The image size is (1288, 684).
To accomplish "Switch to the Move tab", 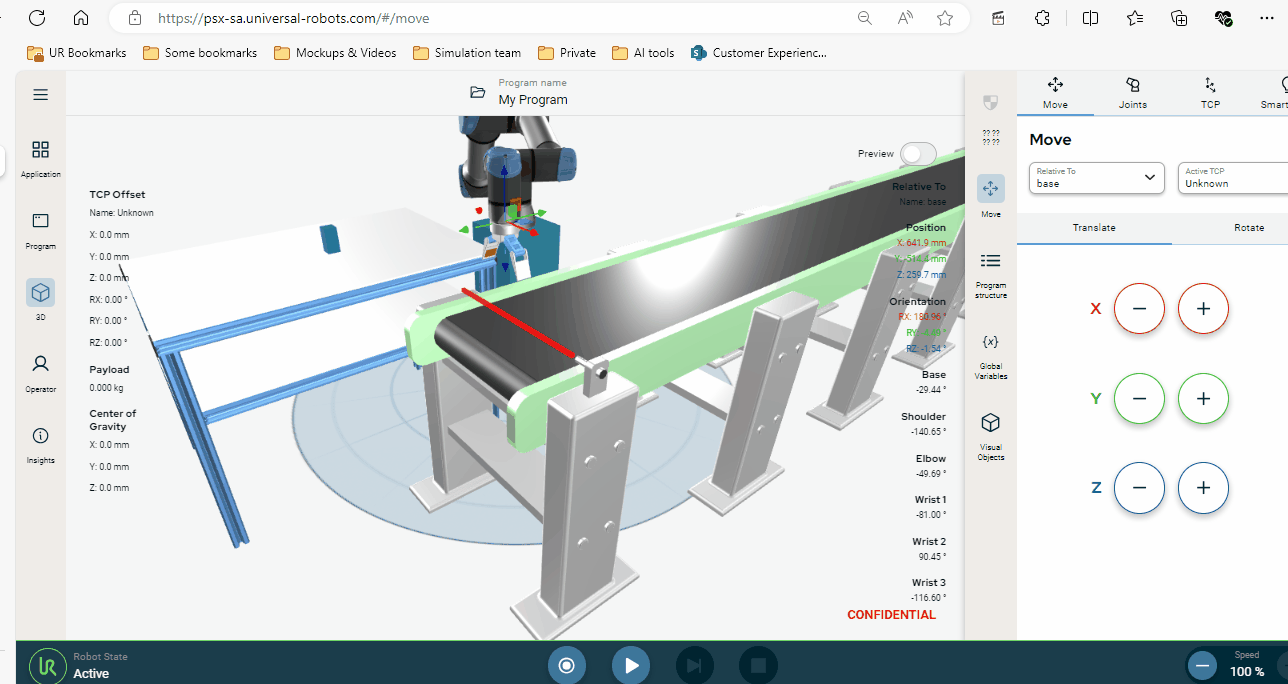I will [1055, 93].
